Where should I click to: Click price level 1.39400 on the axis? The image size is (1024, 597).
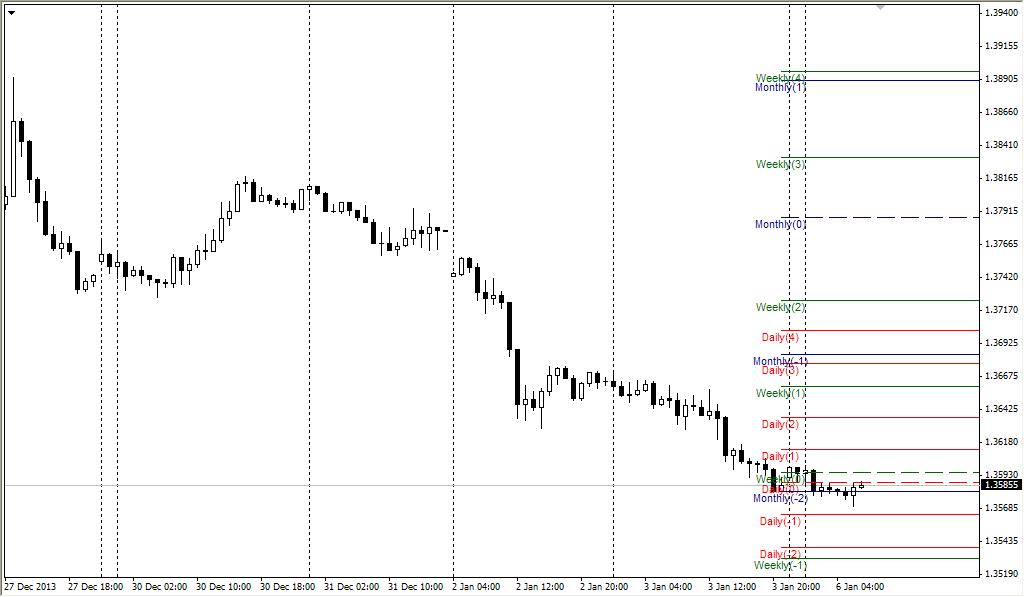click(1001, 13)
